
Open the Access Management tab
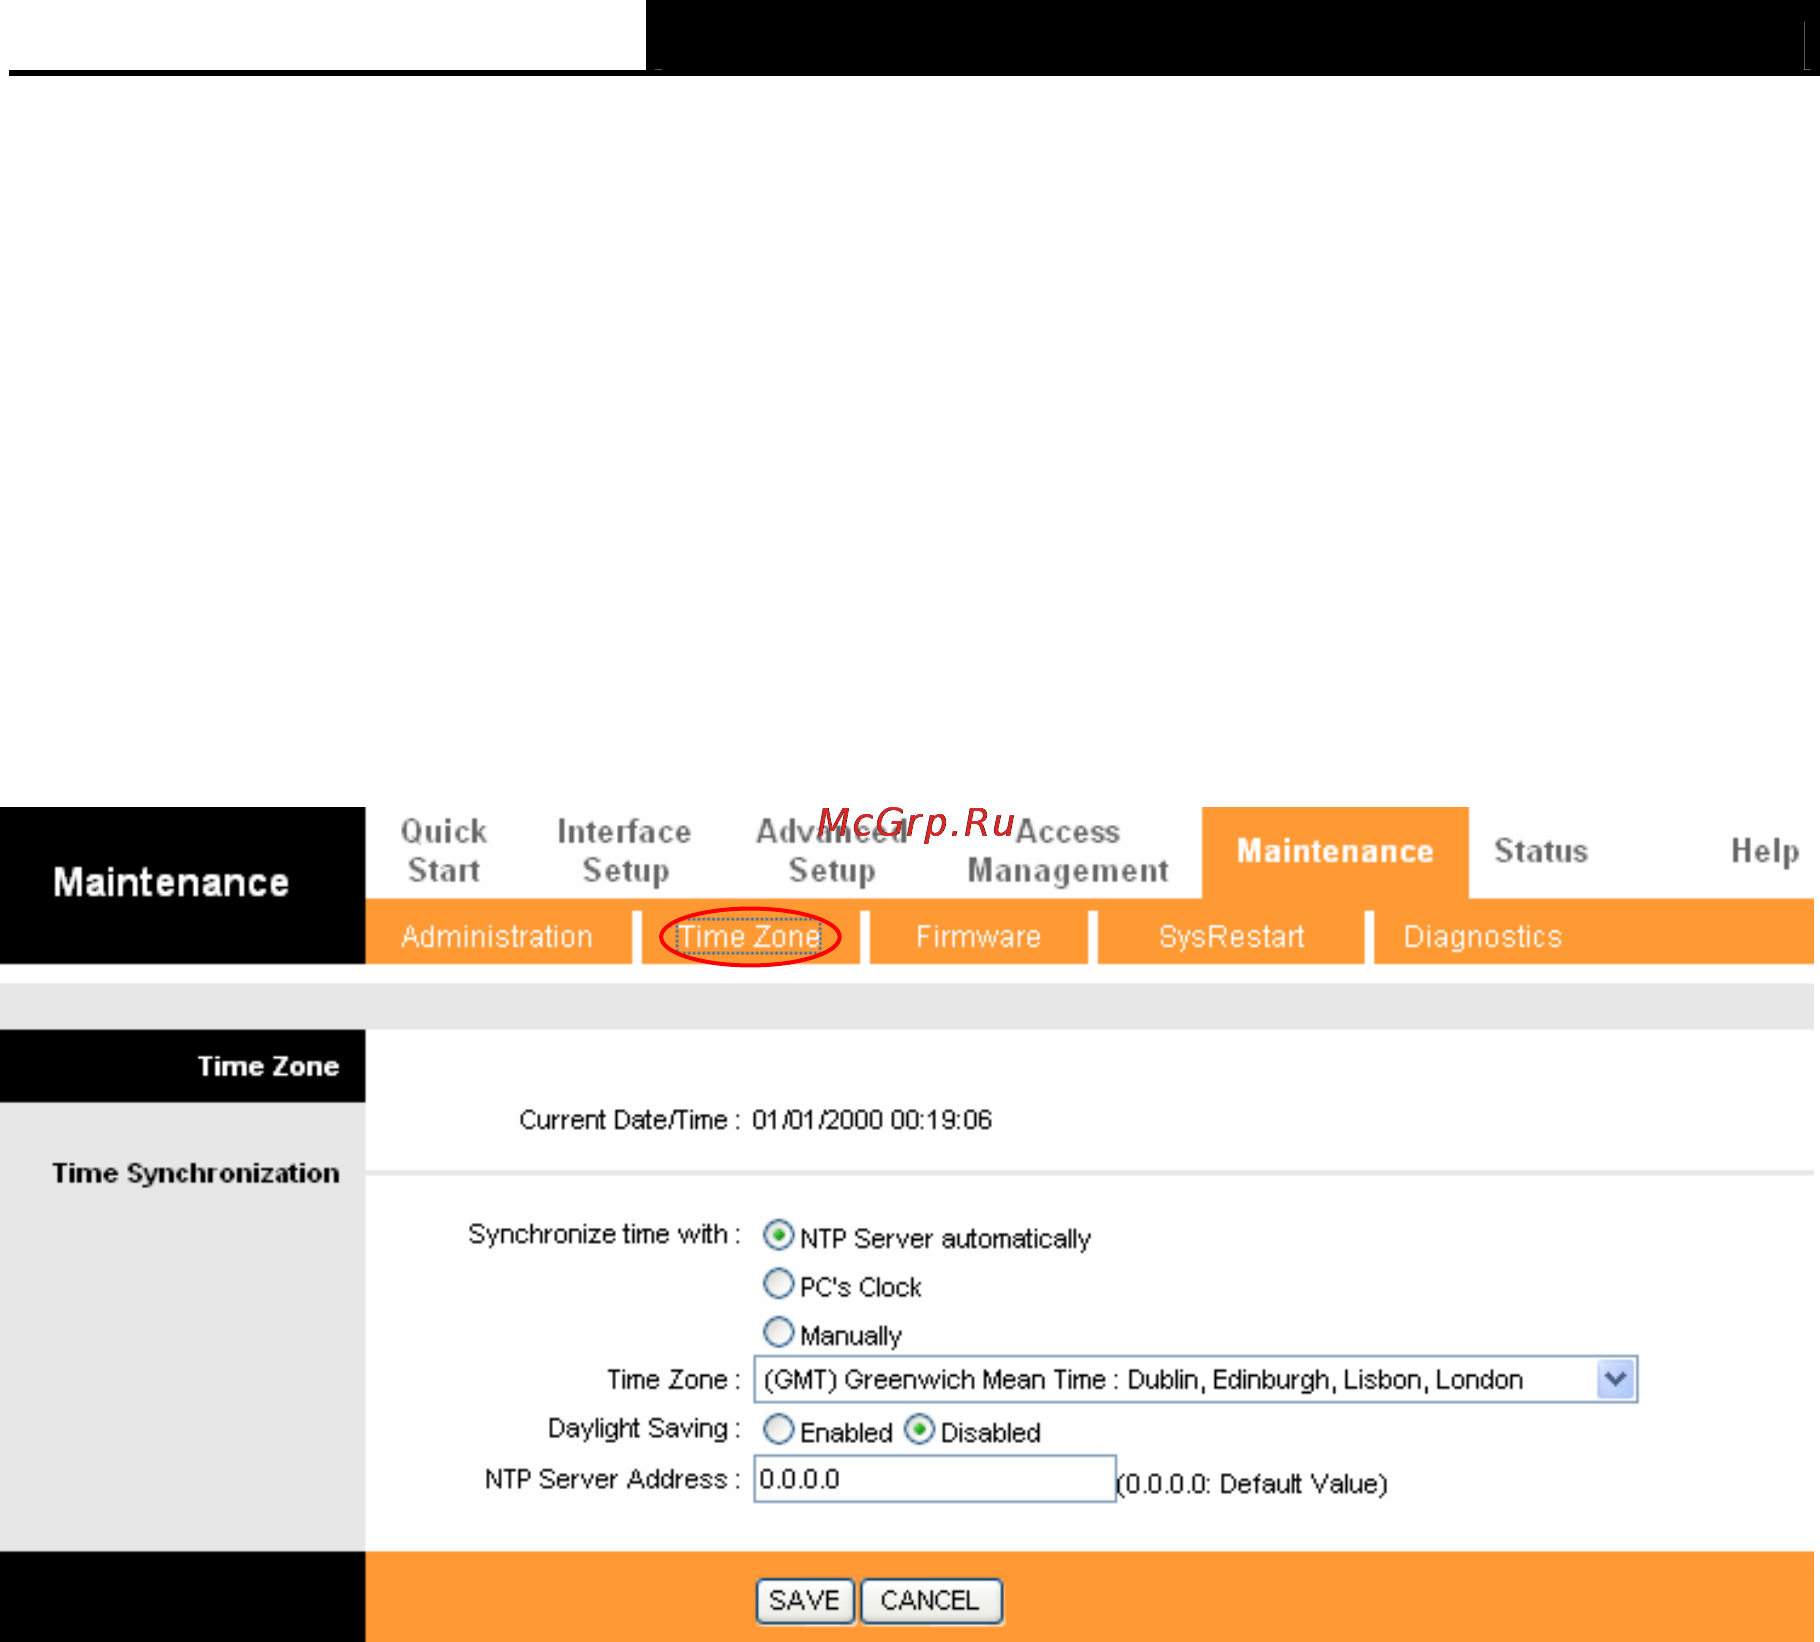click(x=1068, y=851)
